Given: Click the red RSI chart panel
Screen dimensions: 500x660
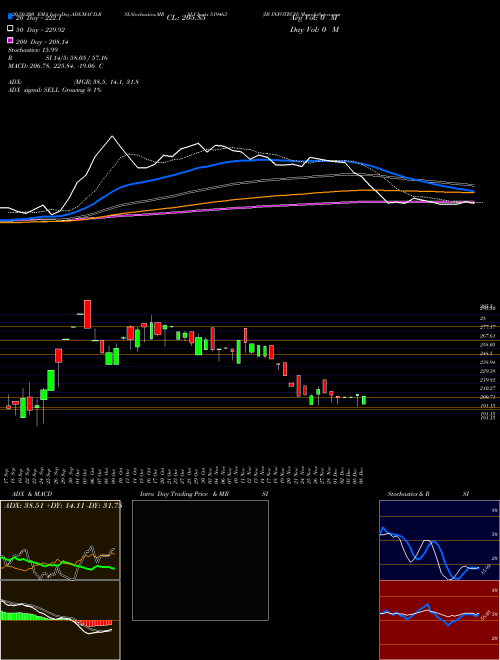Looking at the screenshot, I should click(439, 620).
